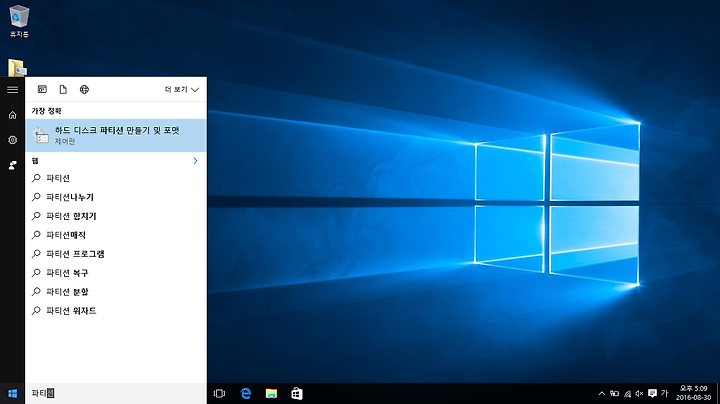This screenshot has height=404, width=720.
Task: Open File Explorer from taskbar
Action: tap(271, 393)
